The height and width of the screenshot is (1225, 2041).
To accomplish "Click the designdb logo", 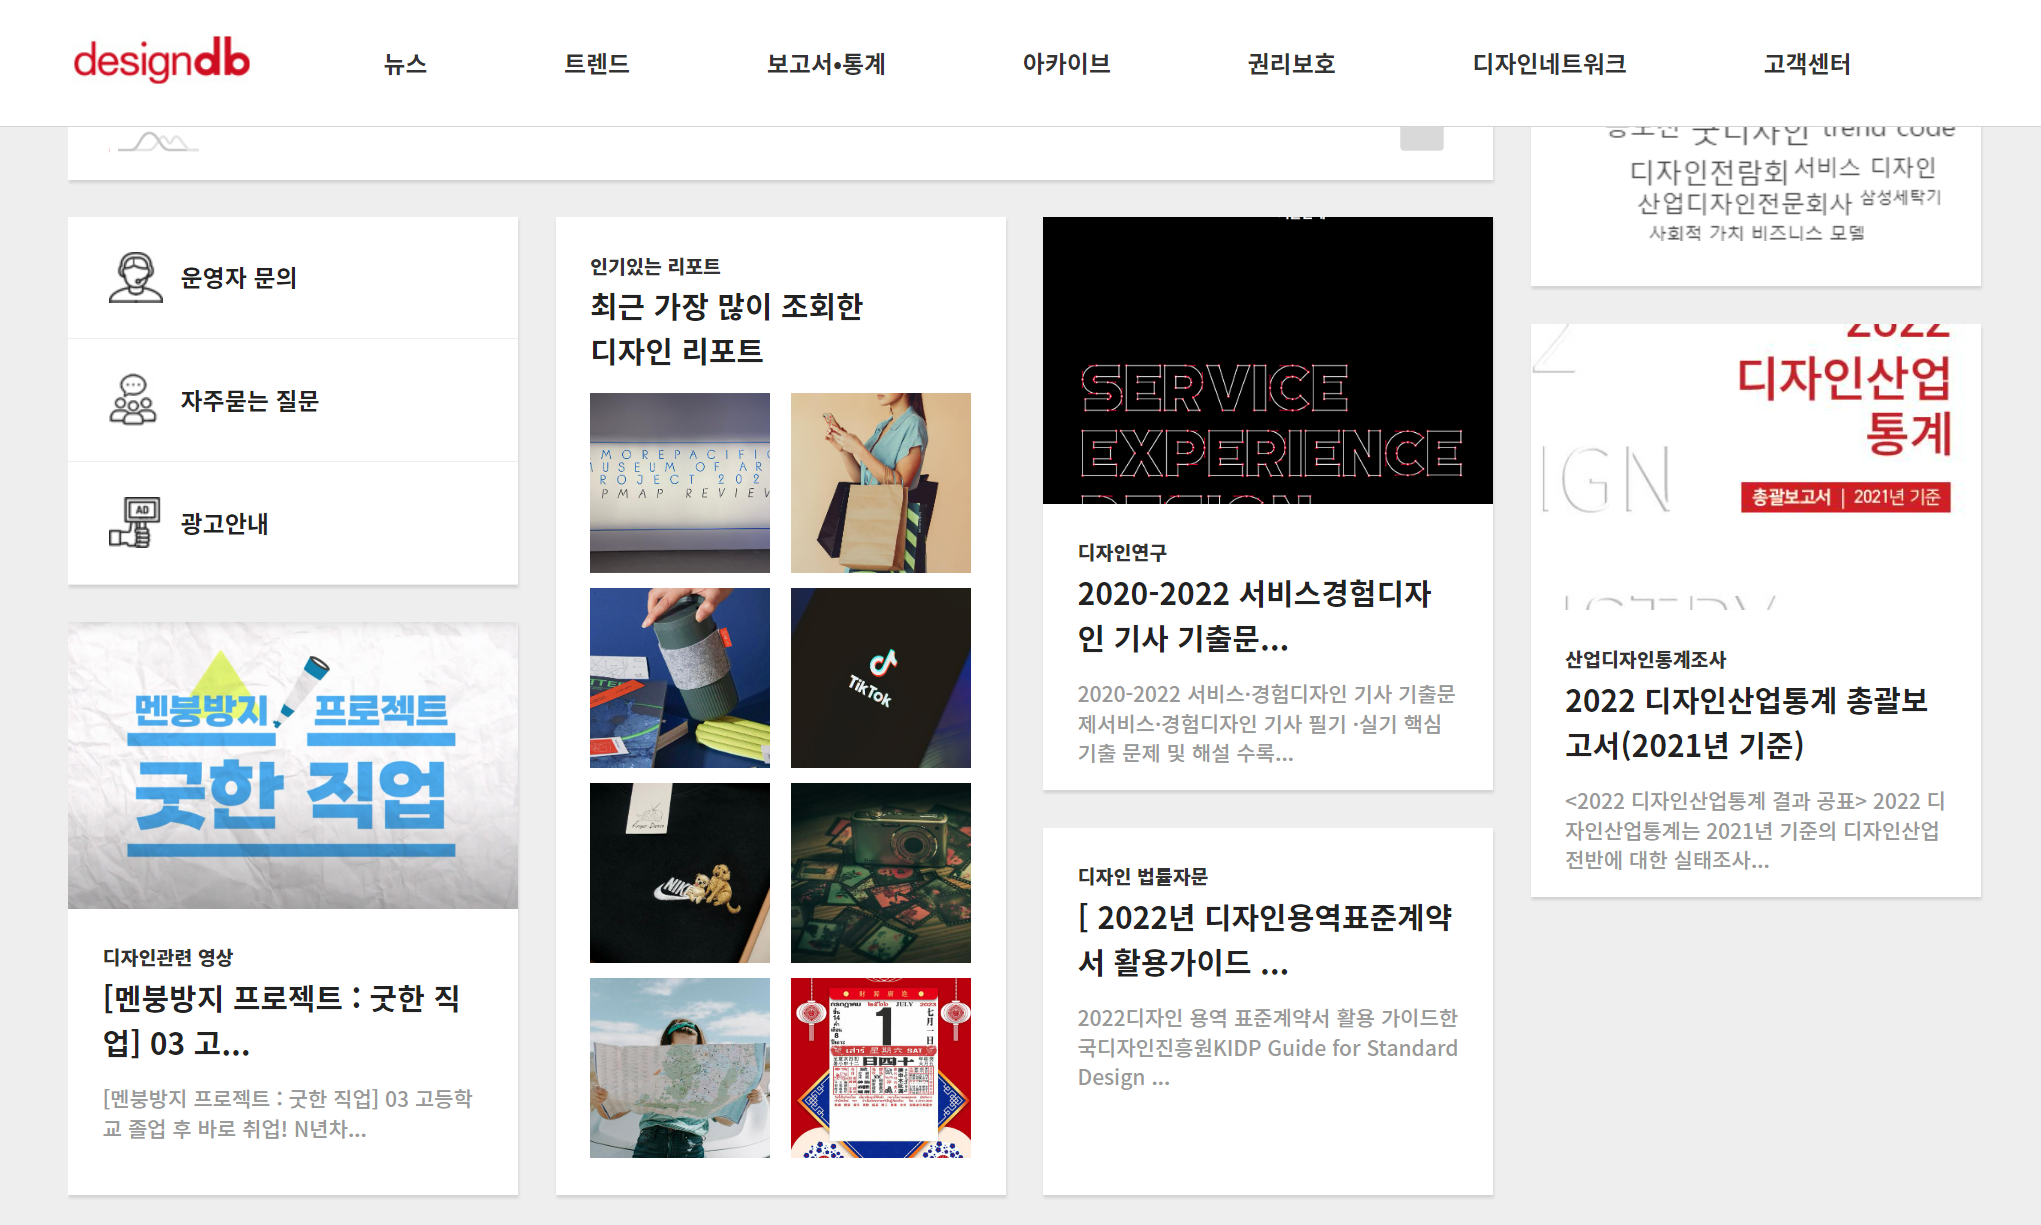I will click(161, 61).
